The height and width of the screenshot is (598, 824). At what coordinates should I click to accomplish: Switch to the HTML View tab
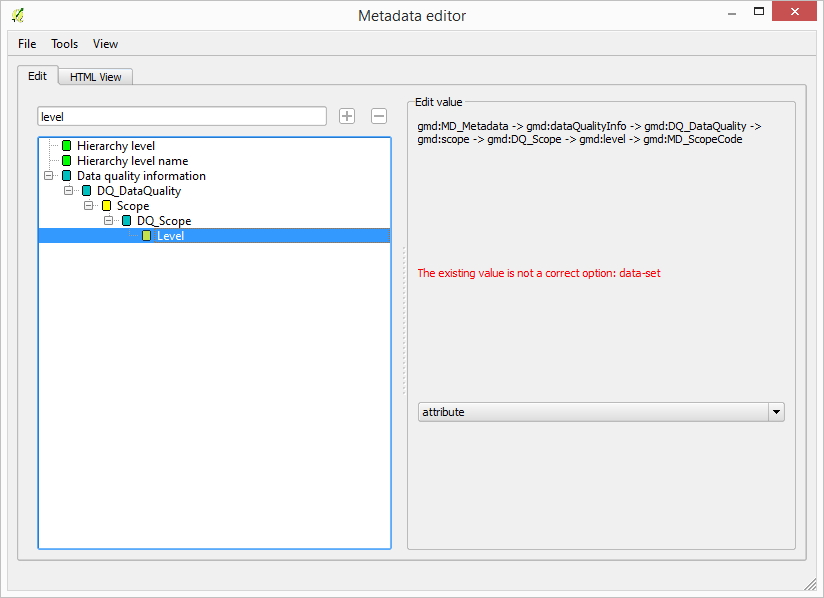pos(94,76)
